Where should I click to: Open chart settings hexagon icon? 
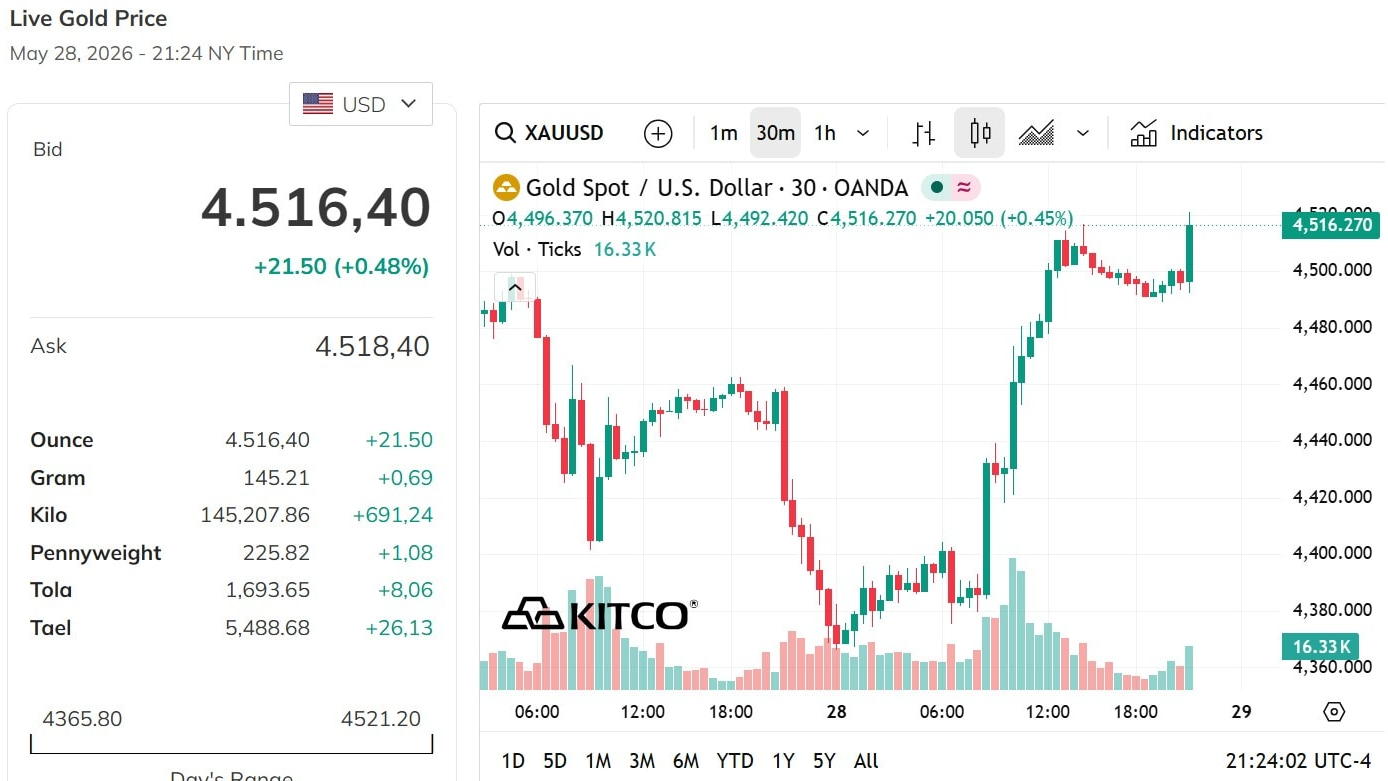pyautogui.click(x=1333, y=712)
